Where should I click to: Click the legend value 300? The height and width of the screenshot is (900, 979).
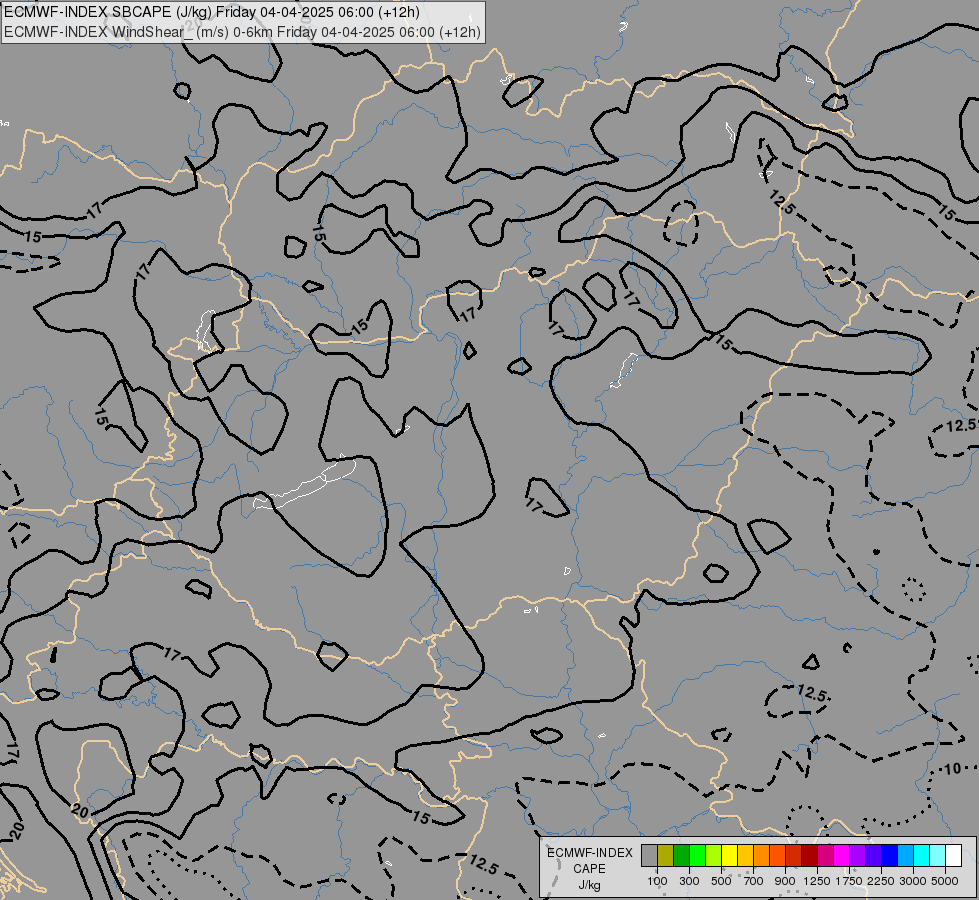point(689,881)
